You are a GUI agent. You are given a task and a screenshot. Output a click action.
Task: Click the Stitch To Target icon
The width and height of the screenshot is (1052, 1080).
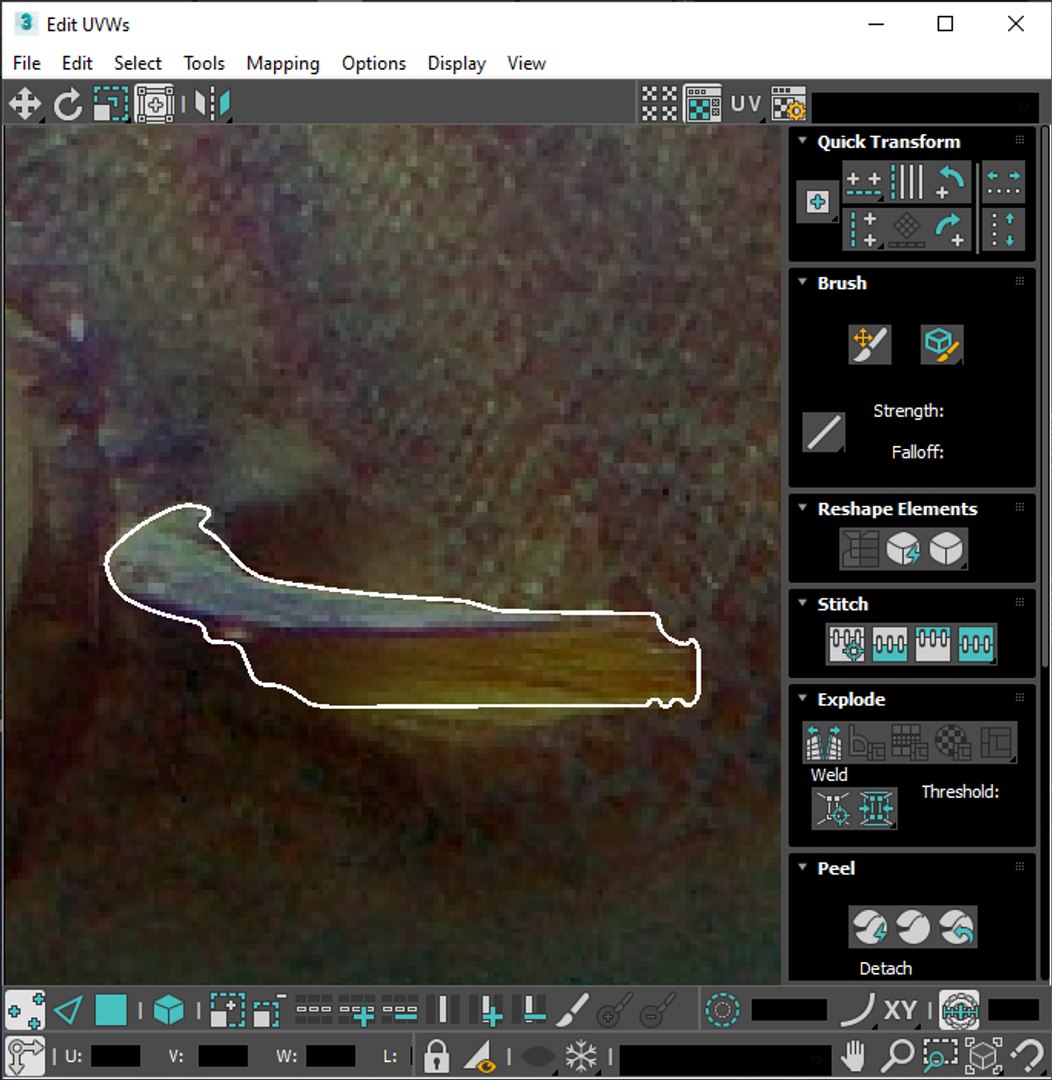pyautogui.click(x=847, y=644)
